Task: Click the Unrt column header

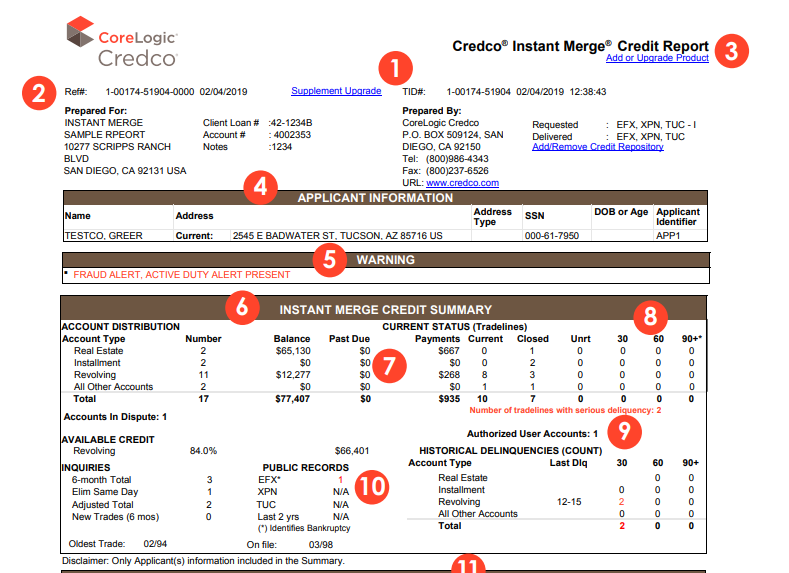Action: [581, 339]
